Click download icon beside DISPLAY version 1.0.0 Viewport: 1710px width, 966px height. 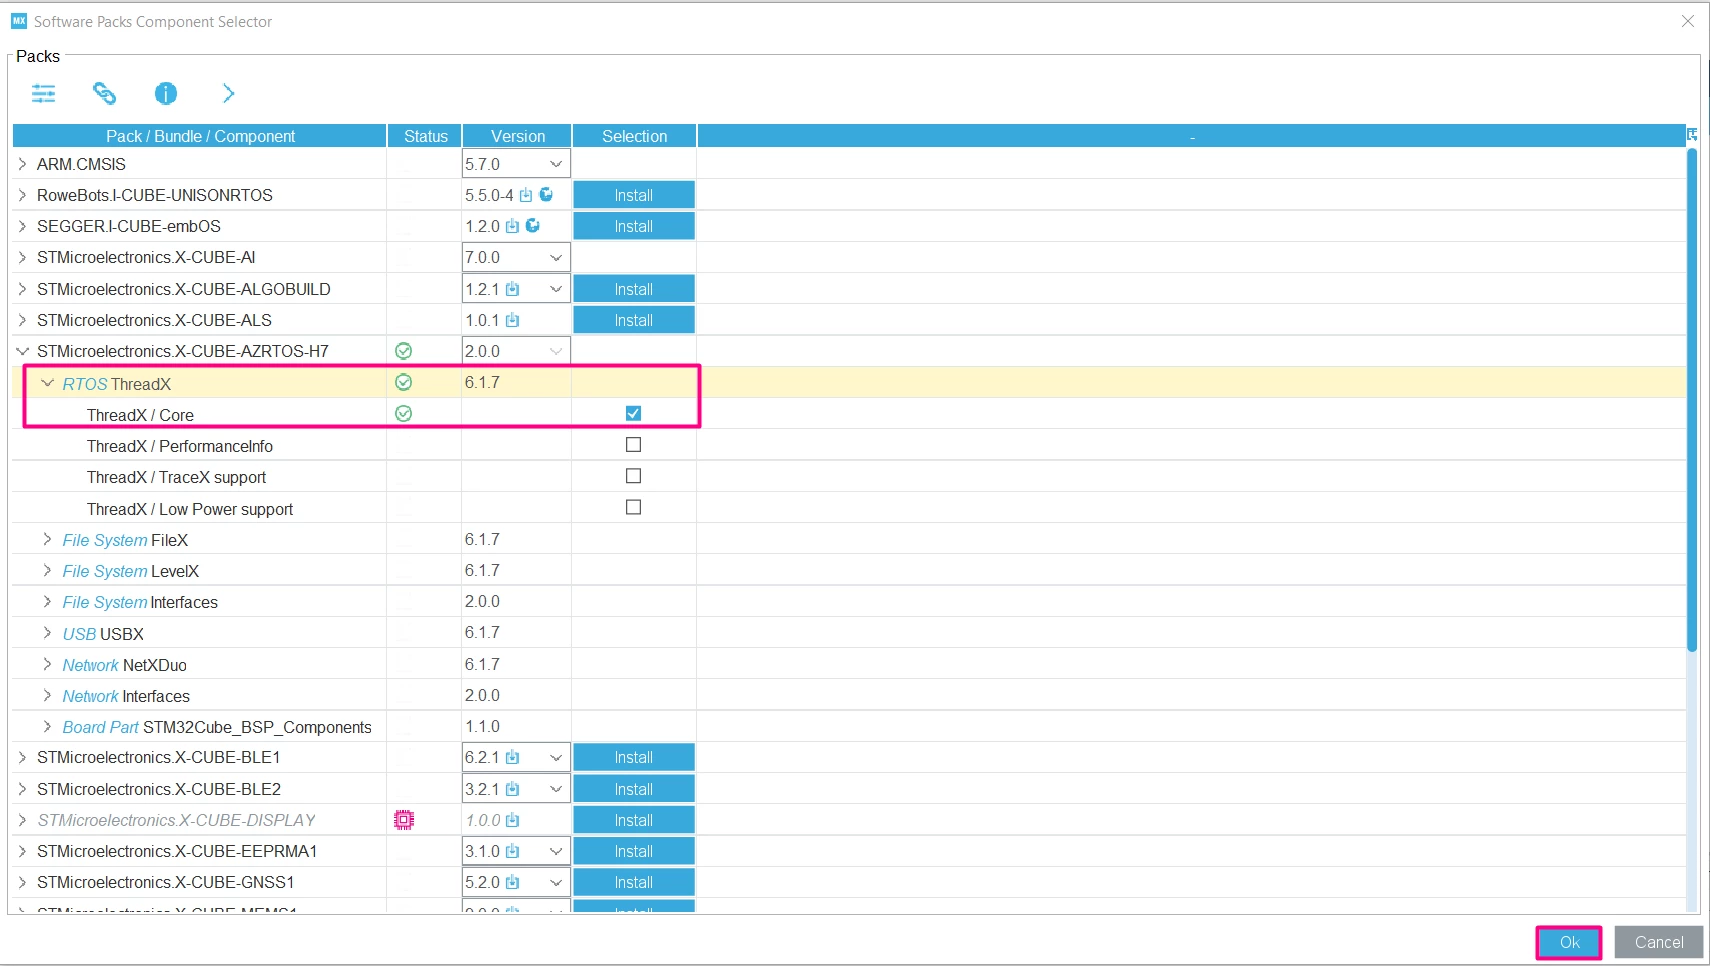click(x=512, y=820)
